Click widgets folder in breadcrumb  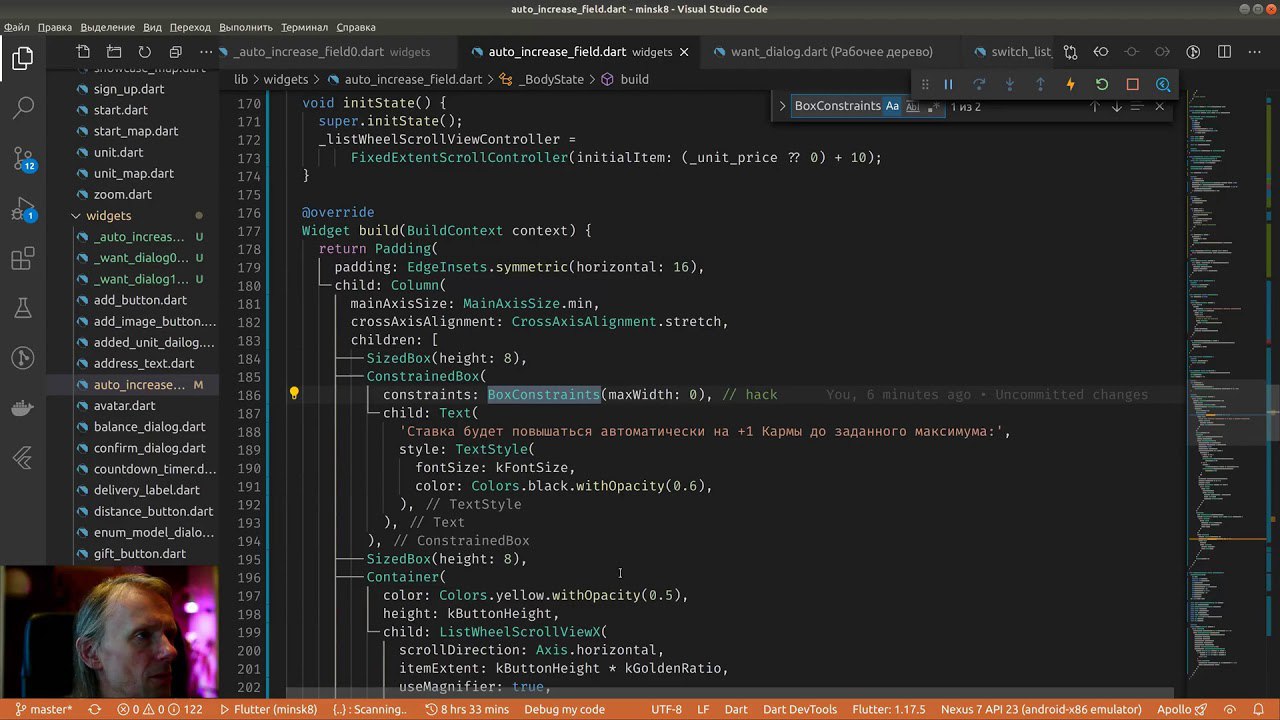285,79
